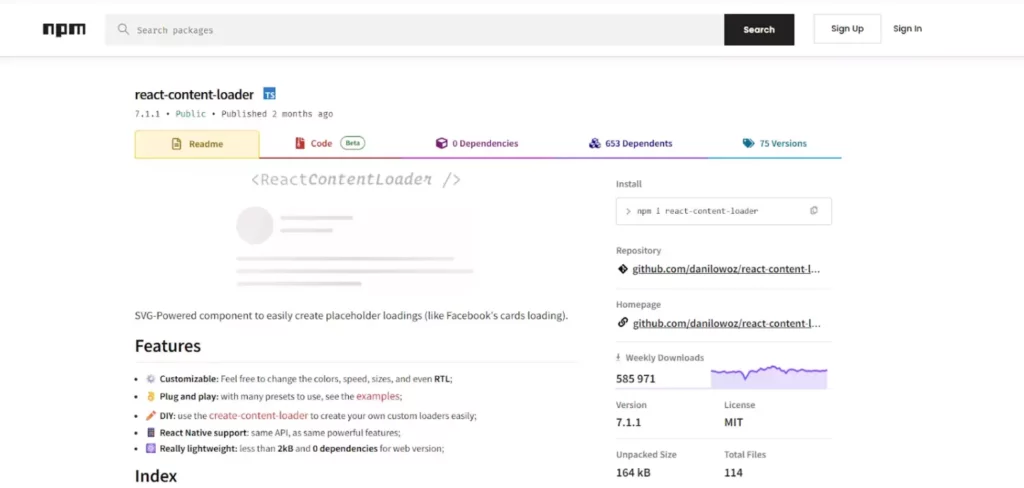Click the Index heading
Viewport: 1024px width, 488px height.
(x=156, y=476)
